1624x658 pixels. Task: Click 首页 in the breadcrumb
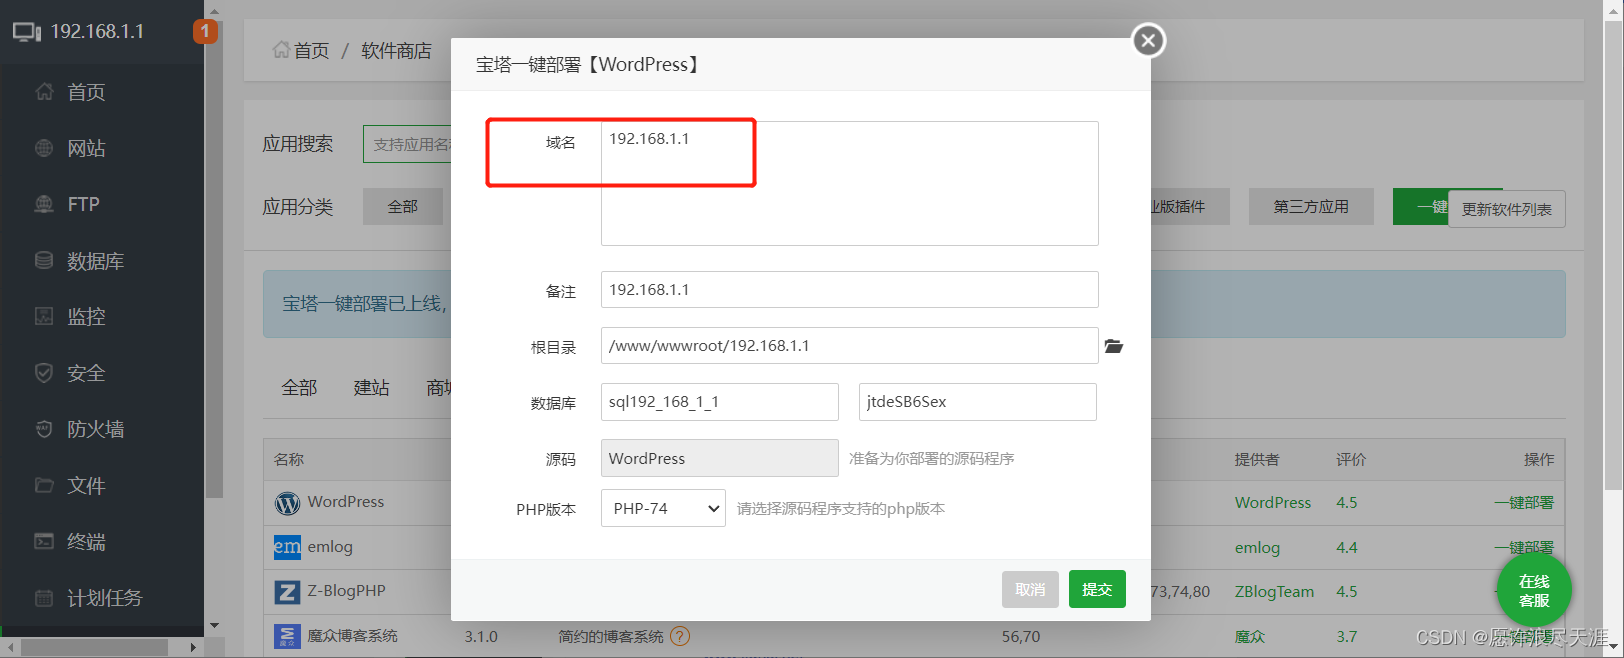311,50
